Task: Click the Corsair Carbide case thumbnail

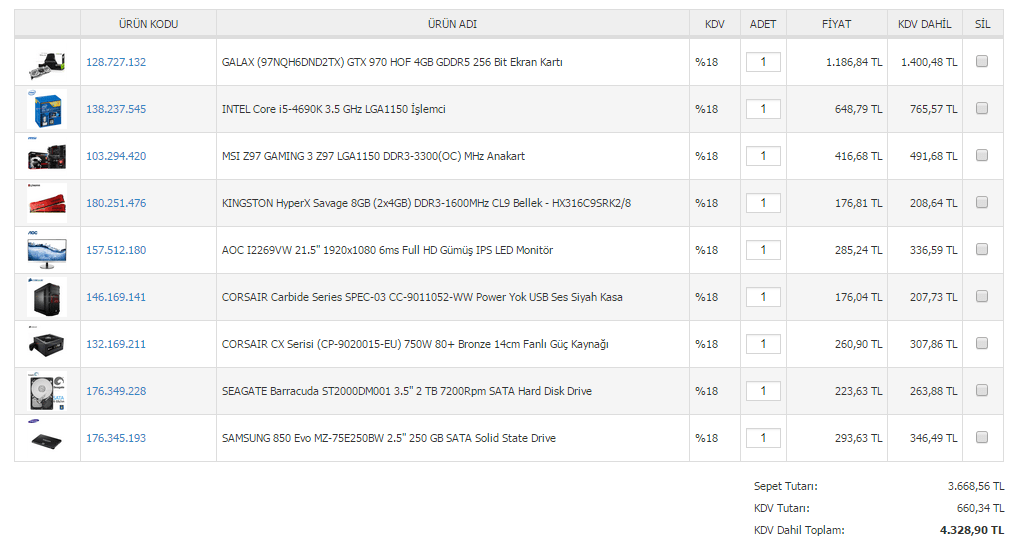Action: pyautogui.click(x=47, y=297)
